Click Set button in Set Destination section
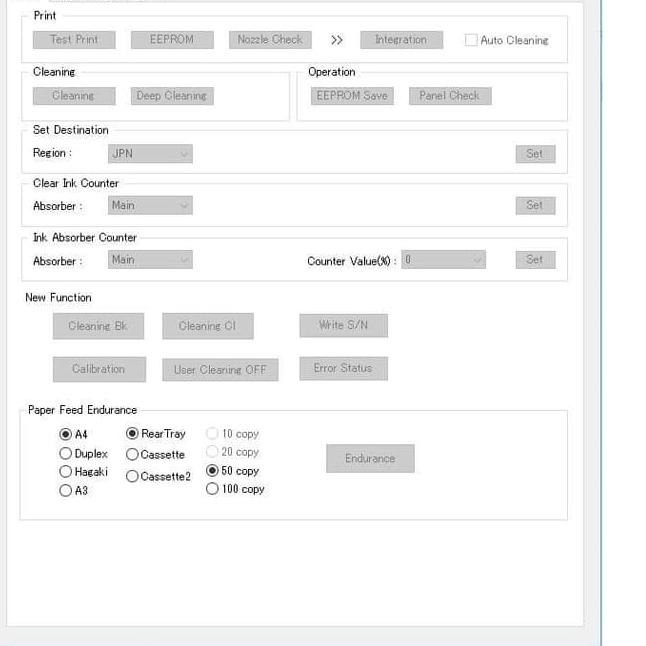 tap(534, 154)
